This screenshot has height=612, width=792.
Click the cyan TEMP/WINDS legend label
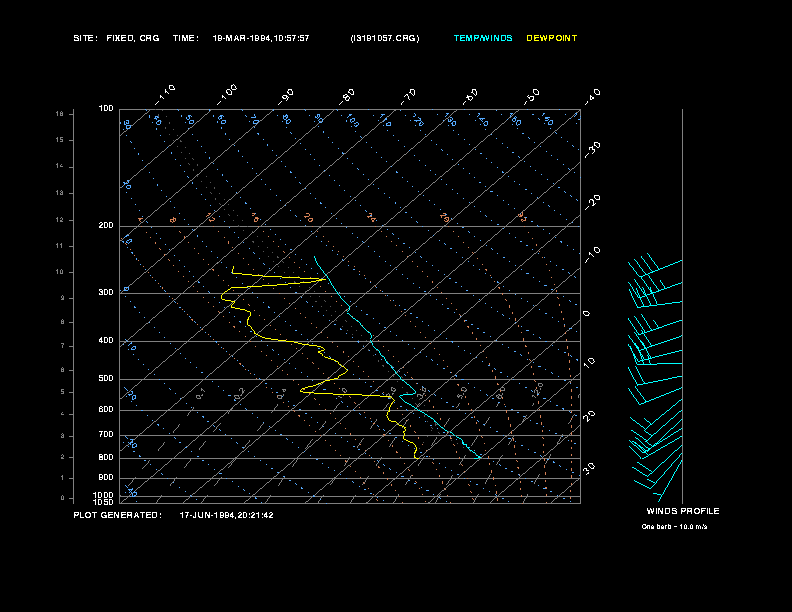483,38
